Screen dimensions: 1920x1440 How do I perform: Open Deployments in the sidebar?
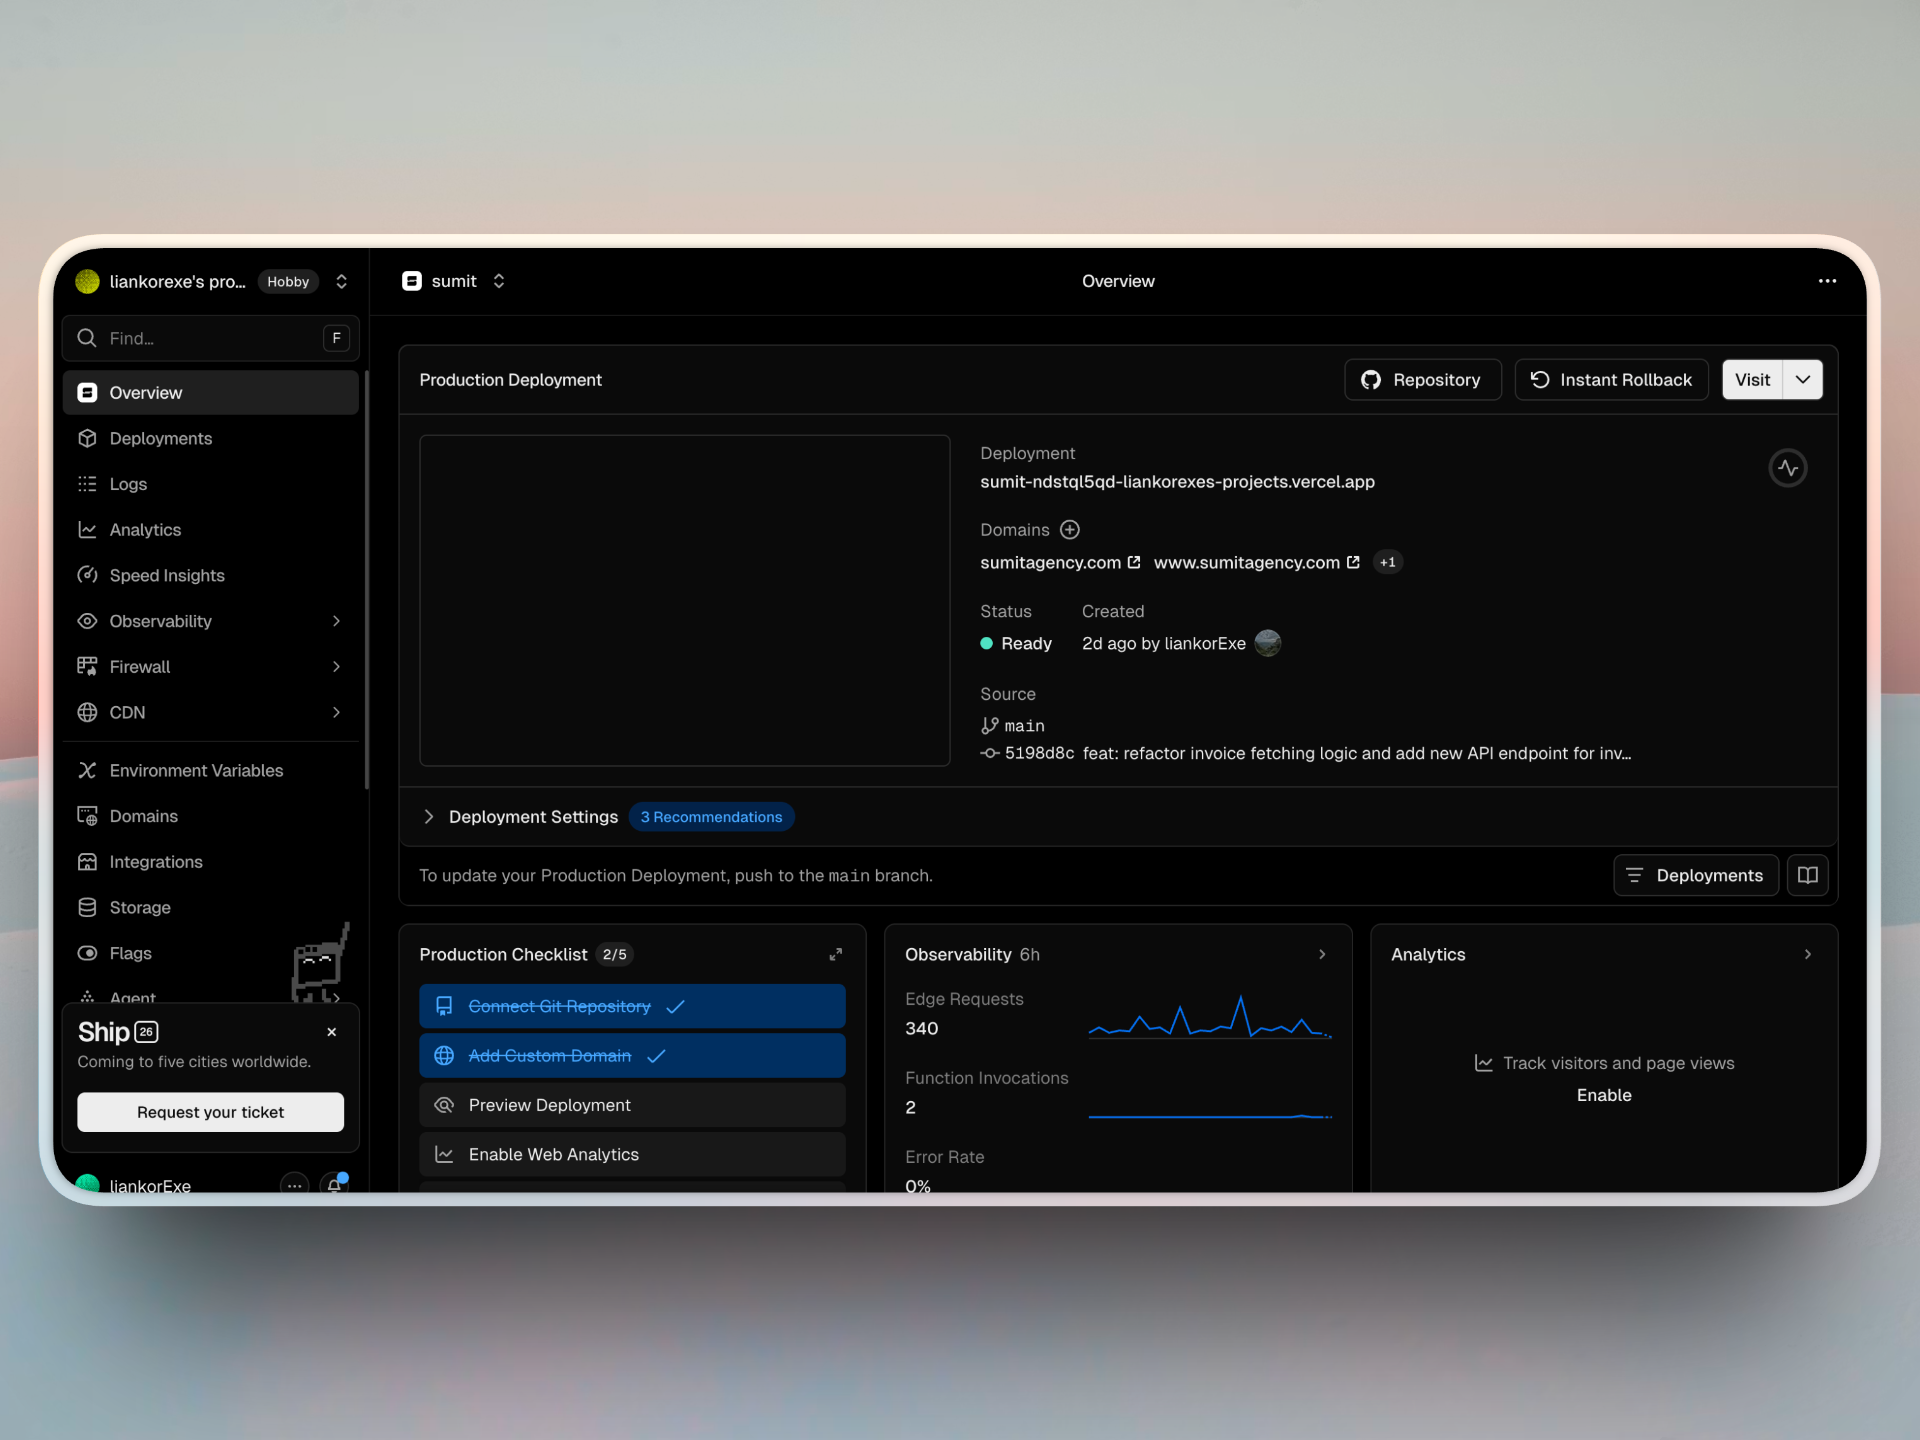point(211,439)
